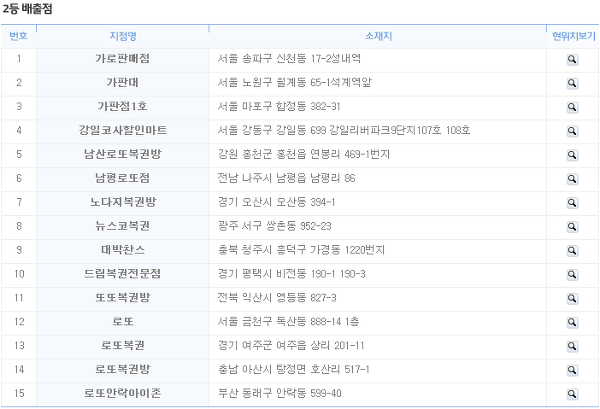Viewport: 600px width, 409px height.
Task: Open location lookup for 강일코사할인마트
Action: 572,131
